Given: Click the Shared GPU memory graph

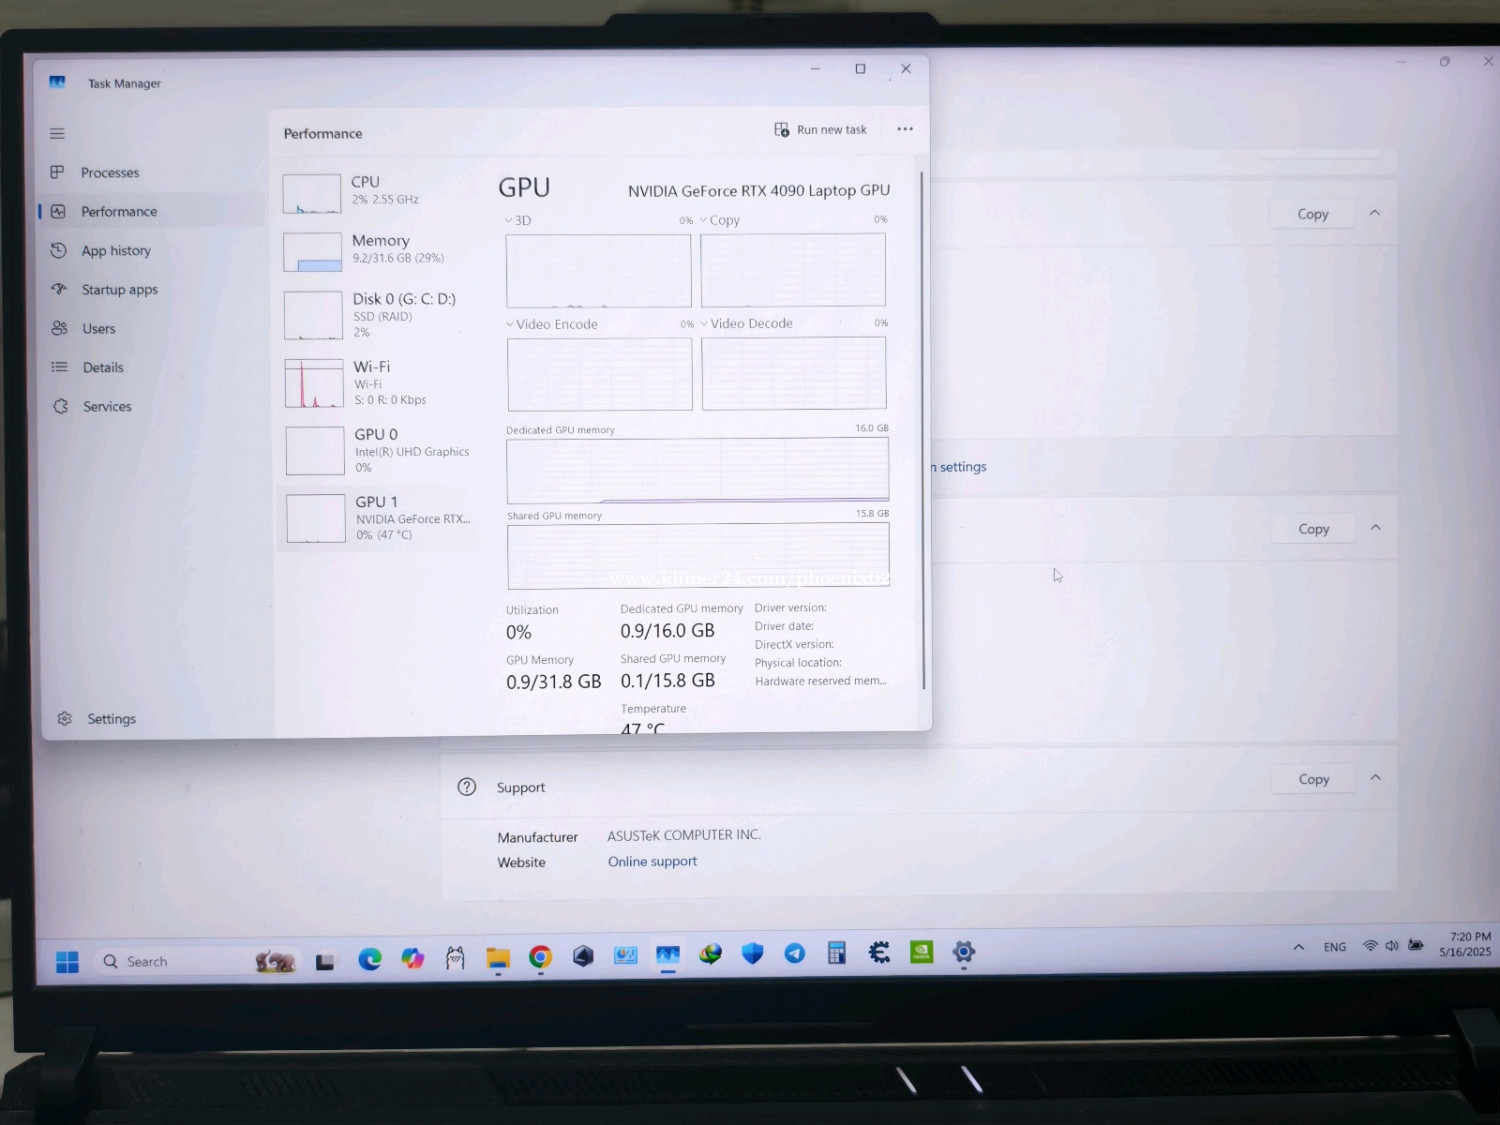Looking at the screenshot, I should tap(698, 556).
